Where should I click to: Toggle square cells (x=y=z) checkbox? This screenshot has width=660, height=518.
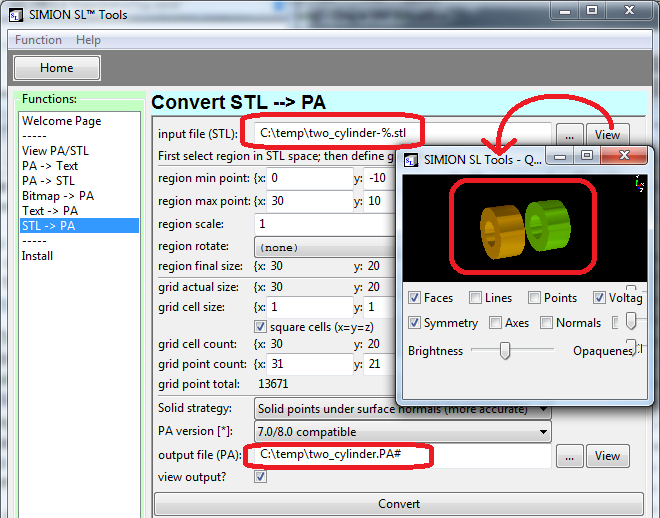pos(260,327)
